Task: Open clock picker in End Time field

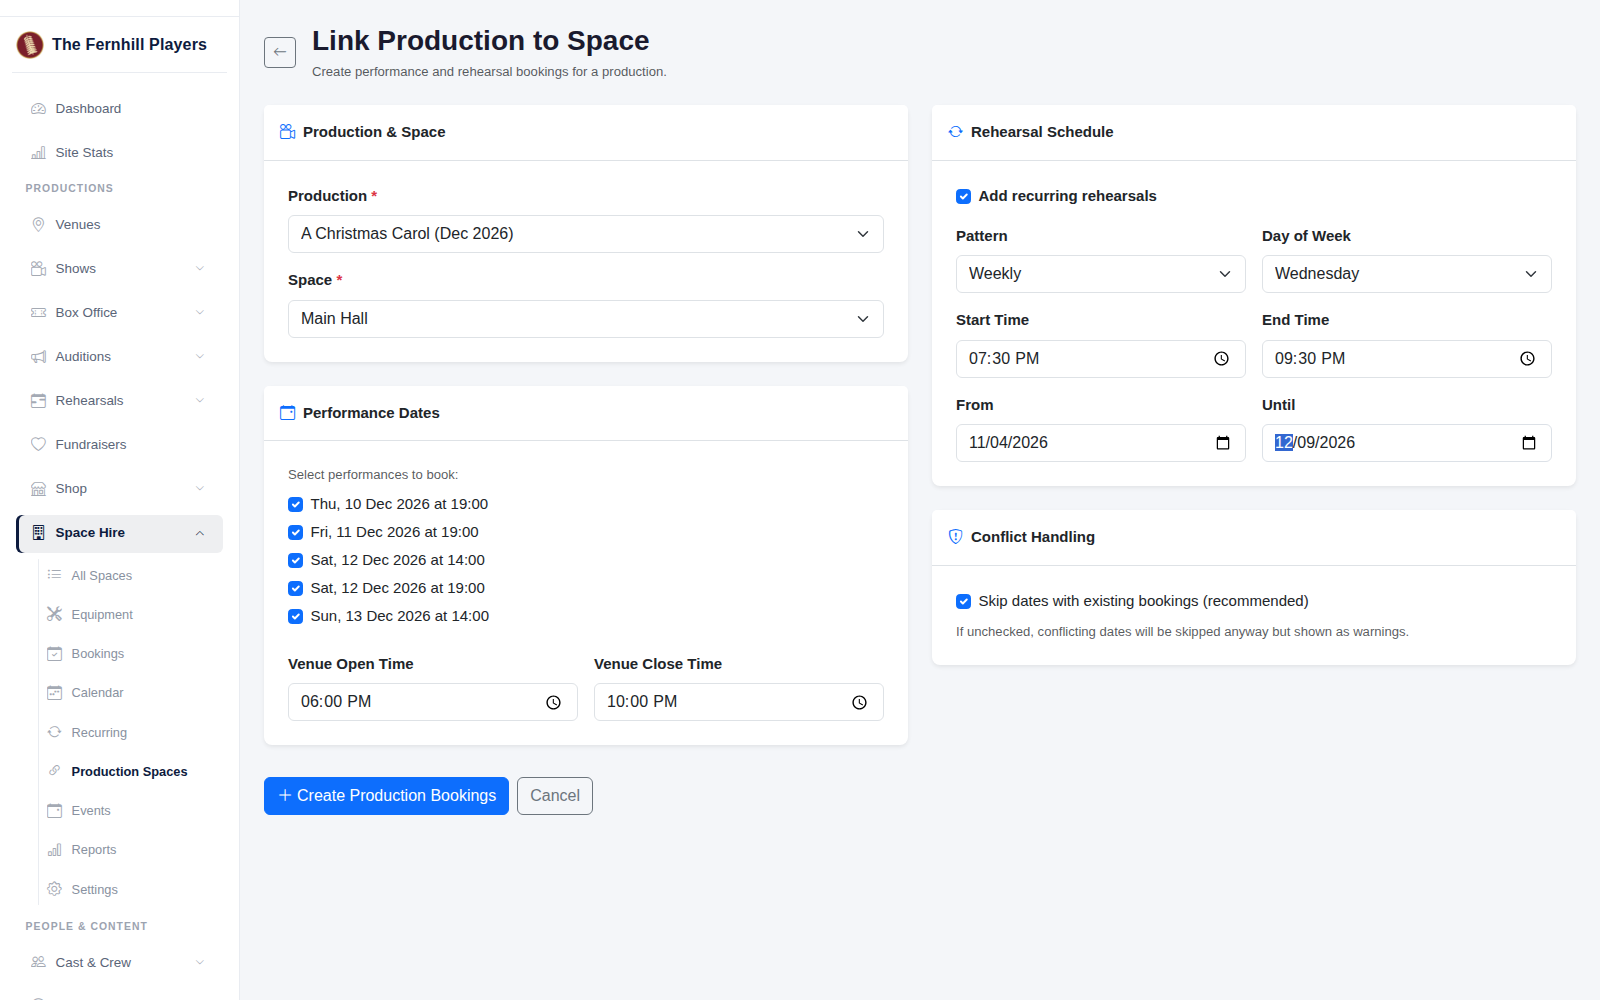Action: click(x=1527, y=359)
